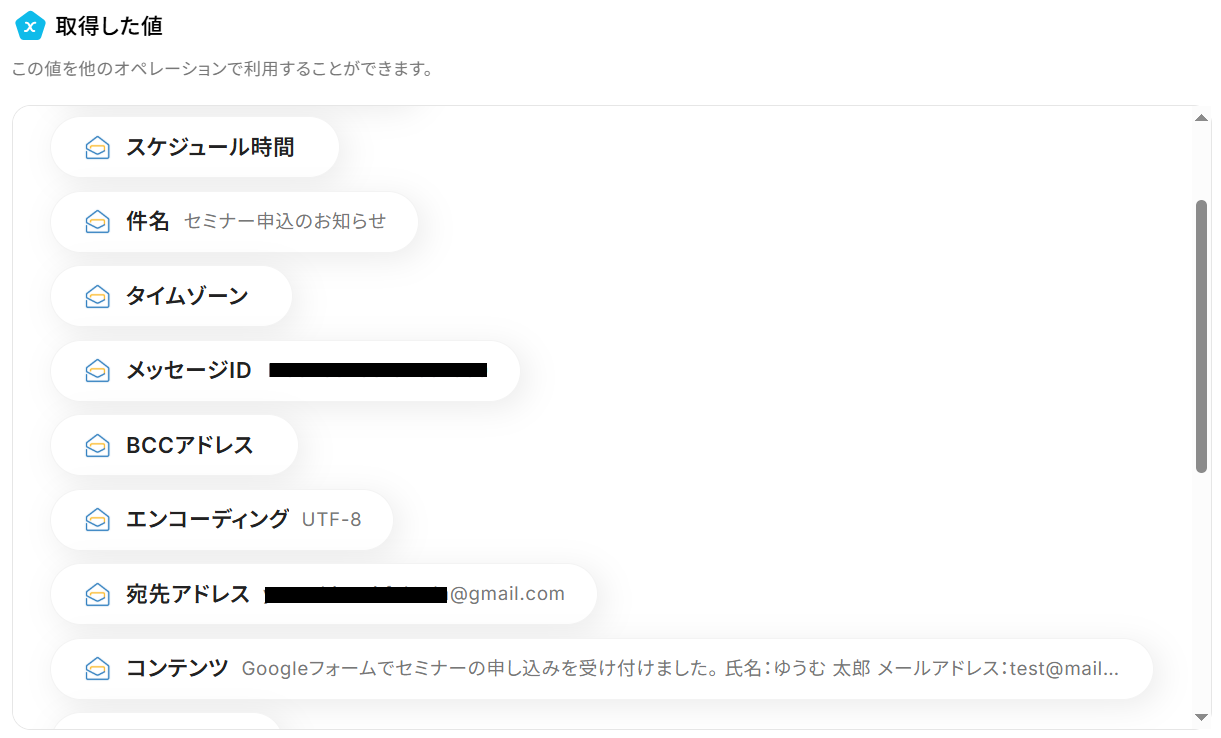This screenshot has width=1221, height=738.
Task: Click envelope icon beside エンコーディング
Action: (97, 520)
